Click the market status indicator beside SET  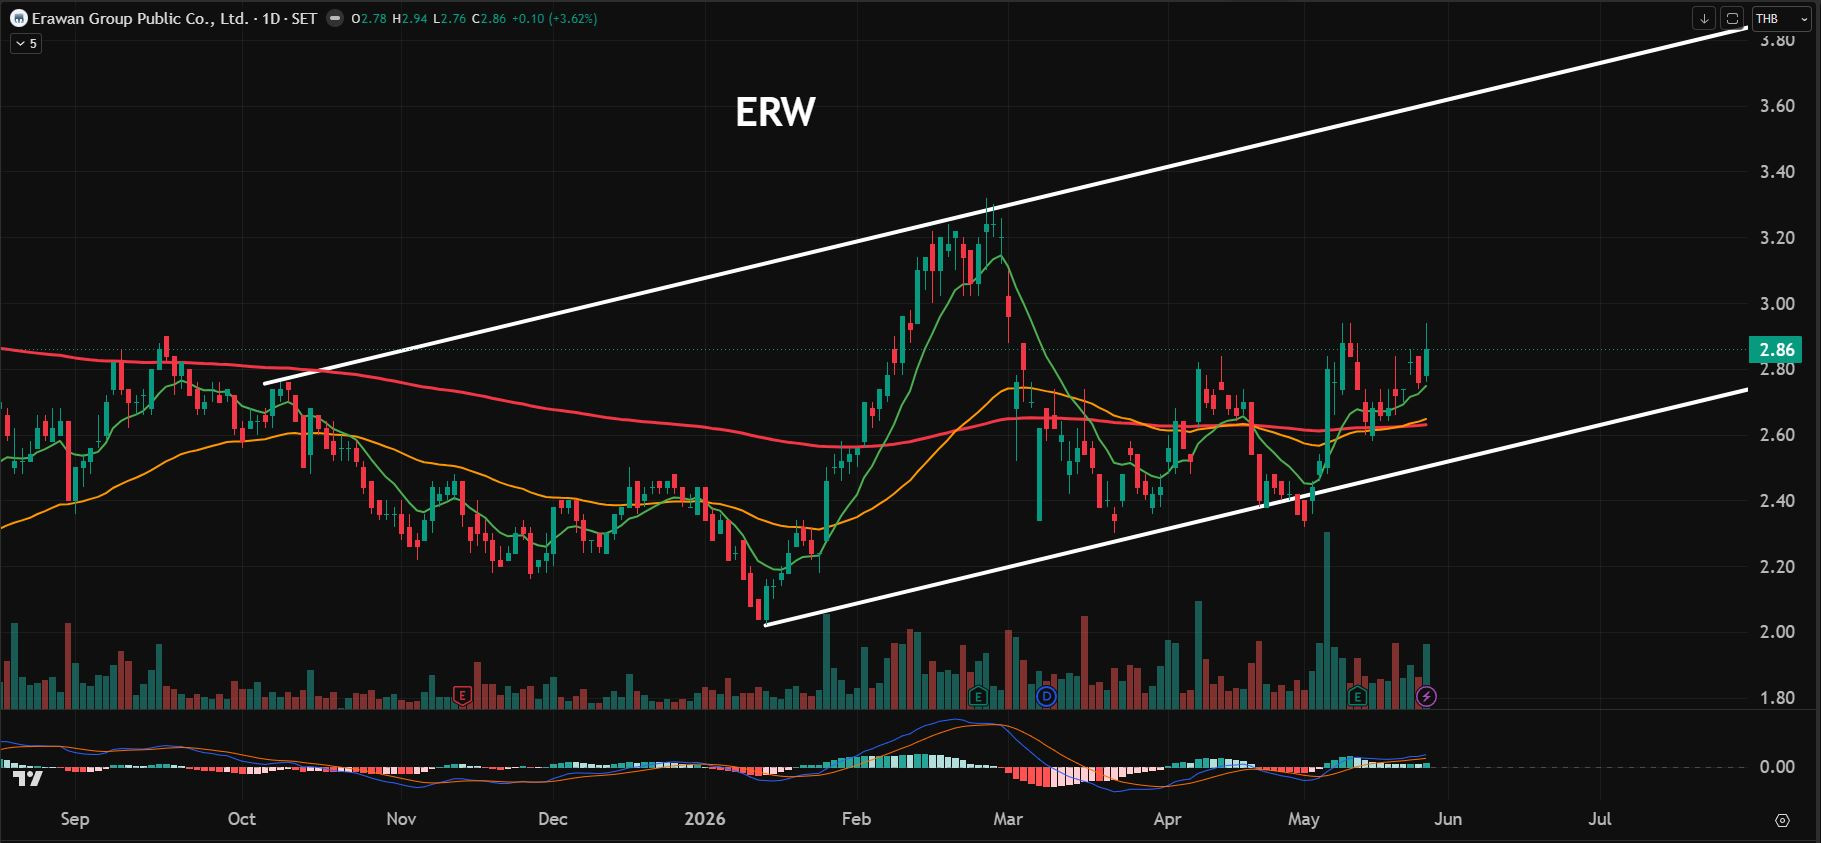333,18
